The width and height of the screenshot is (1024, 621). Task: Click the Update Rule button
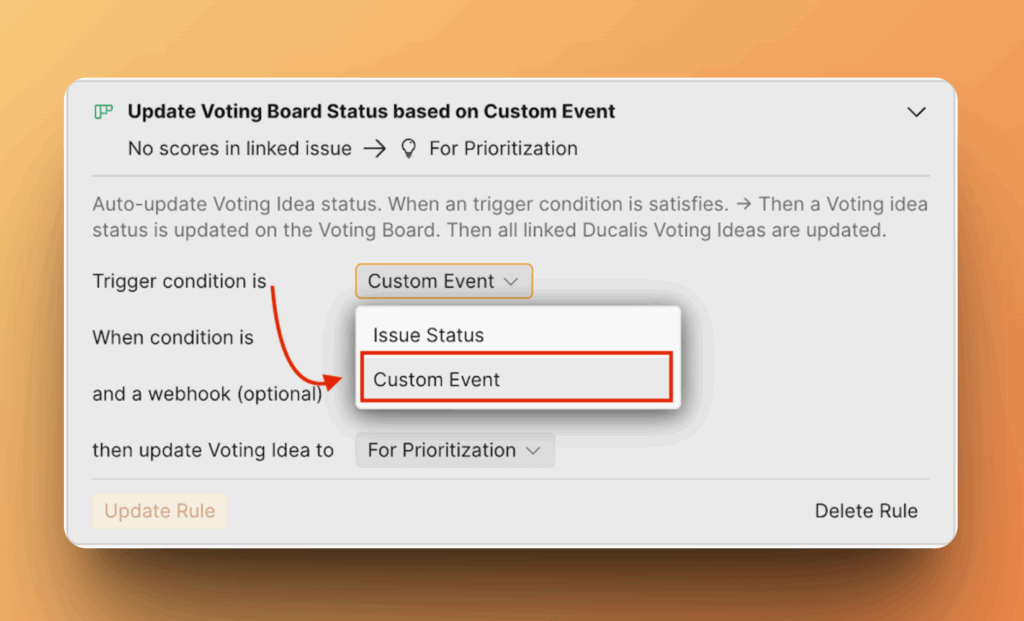coord(159,511)
